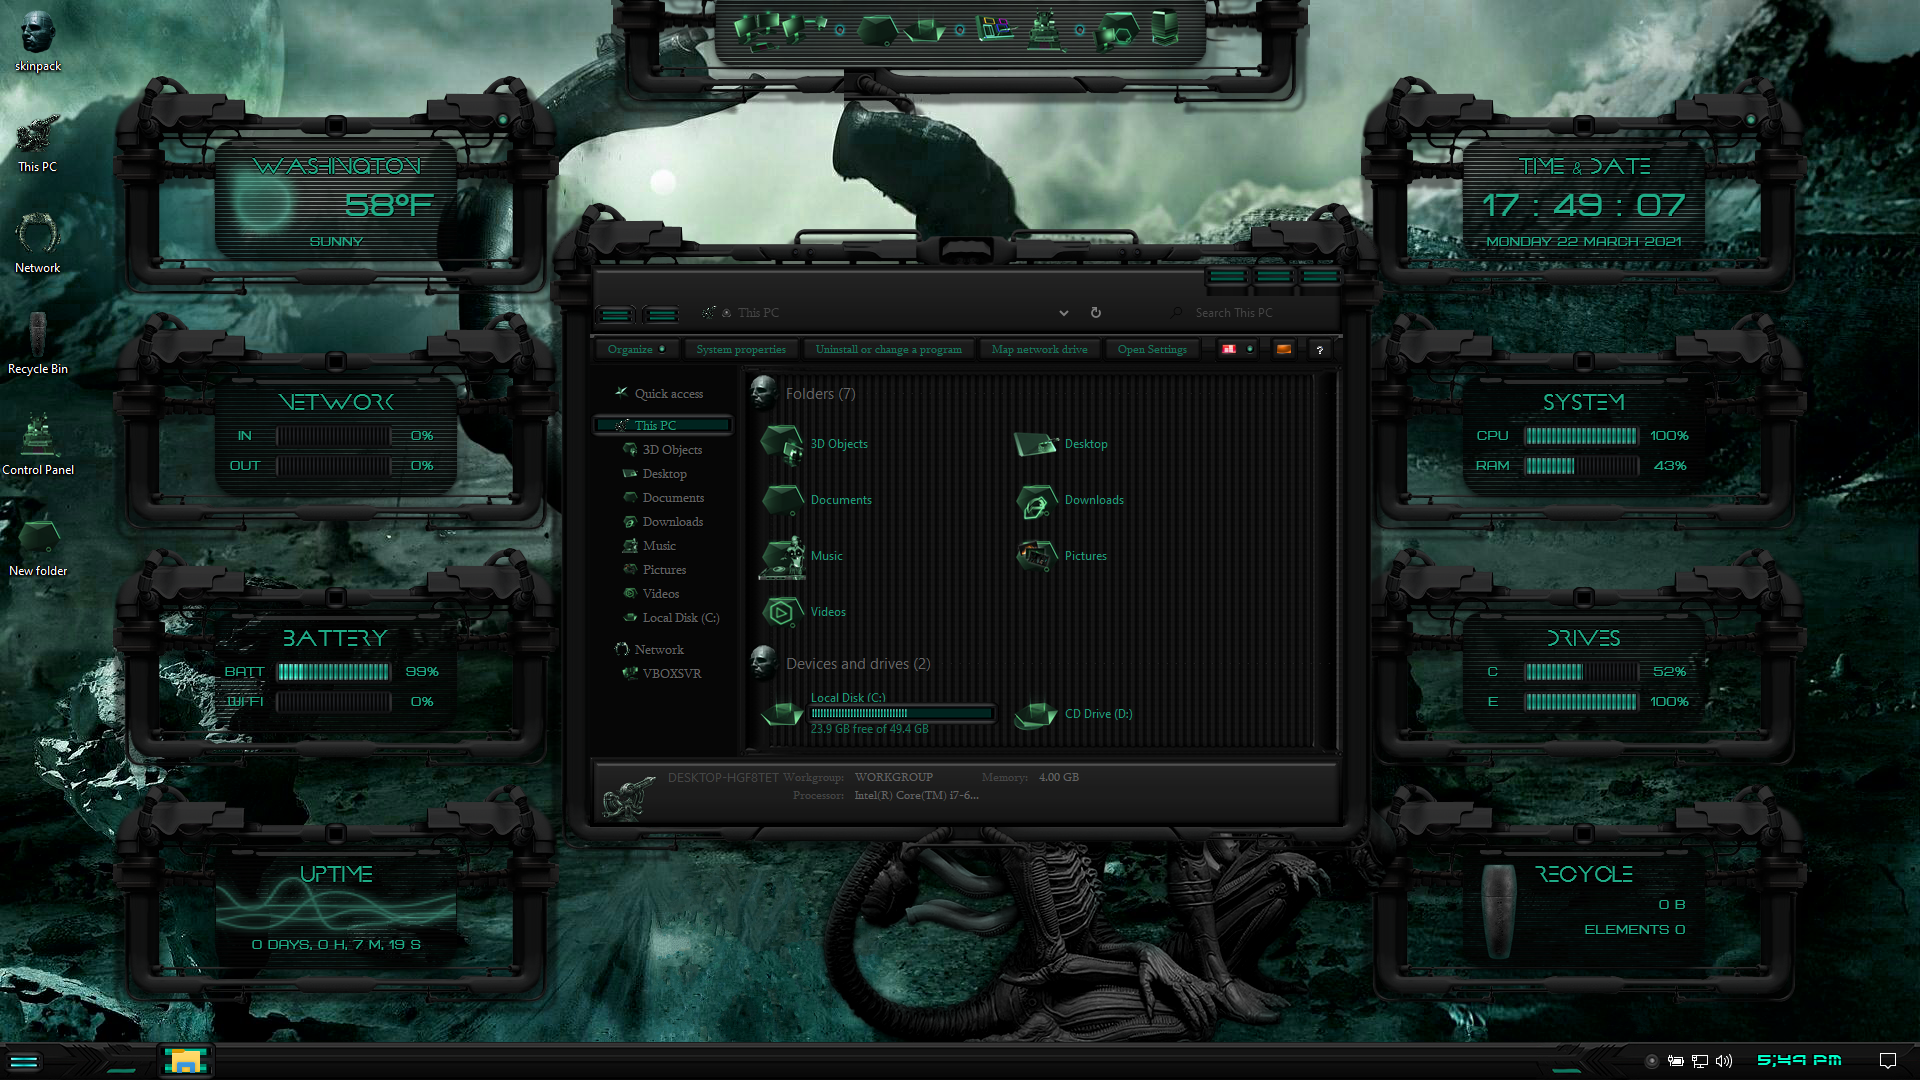This screenshot has width=1920, height=1080.
Task: Collapse the Folders (7) group header
Action: pyautogui.click(x=819, y=394)
